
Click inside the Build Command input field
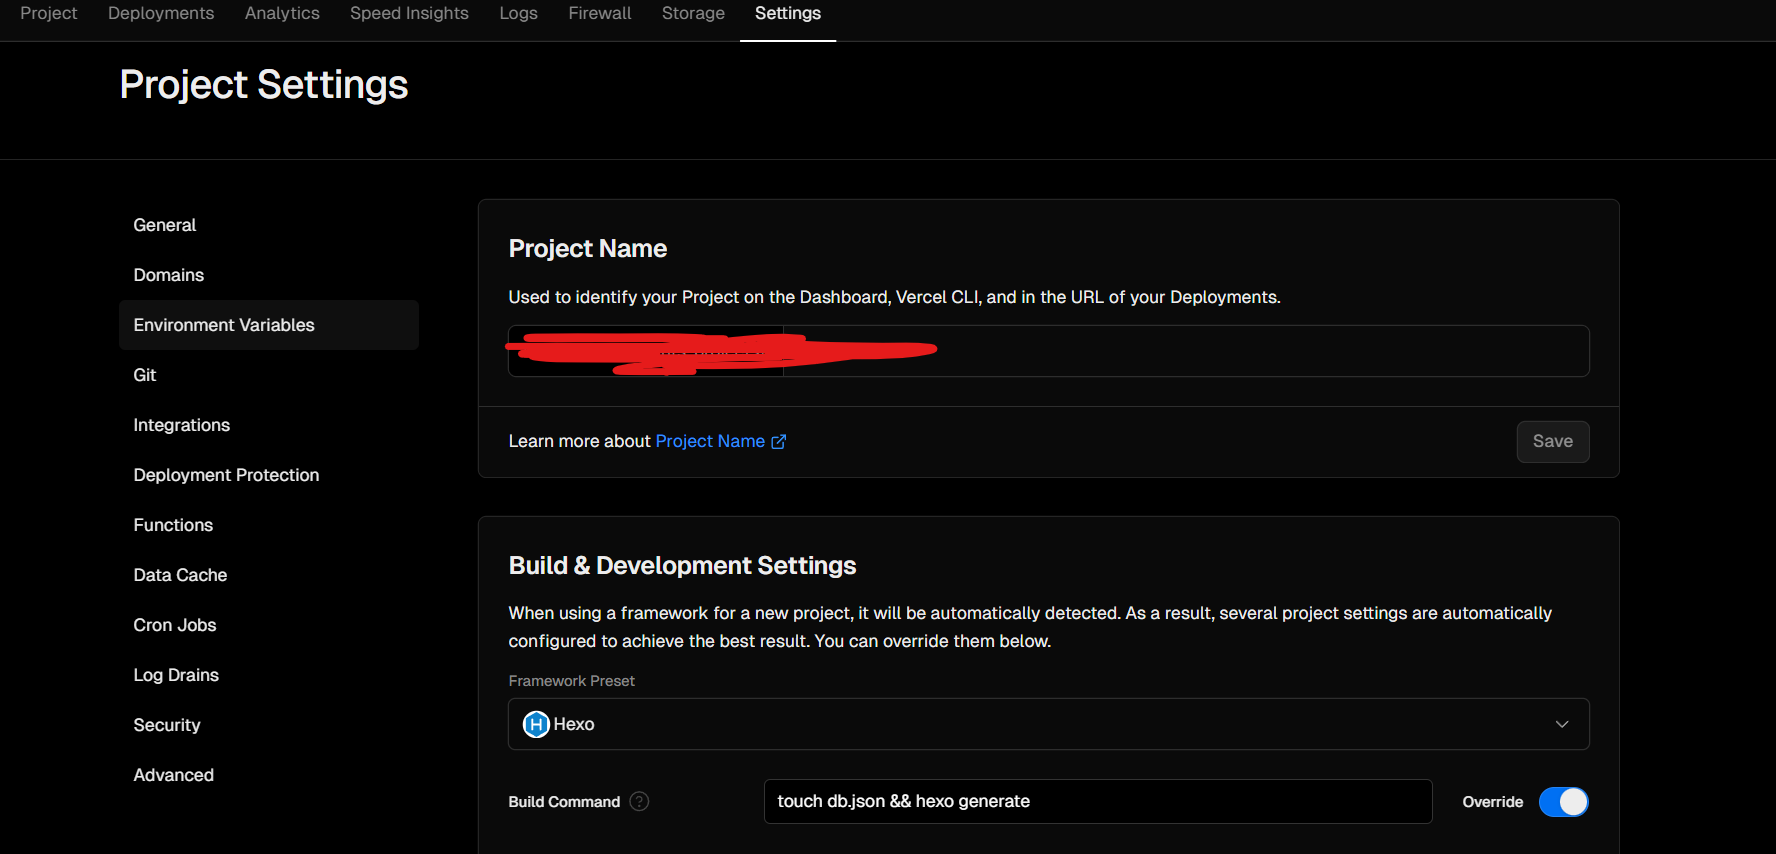coord(1097,801)
